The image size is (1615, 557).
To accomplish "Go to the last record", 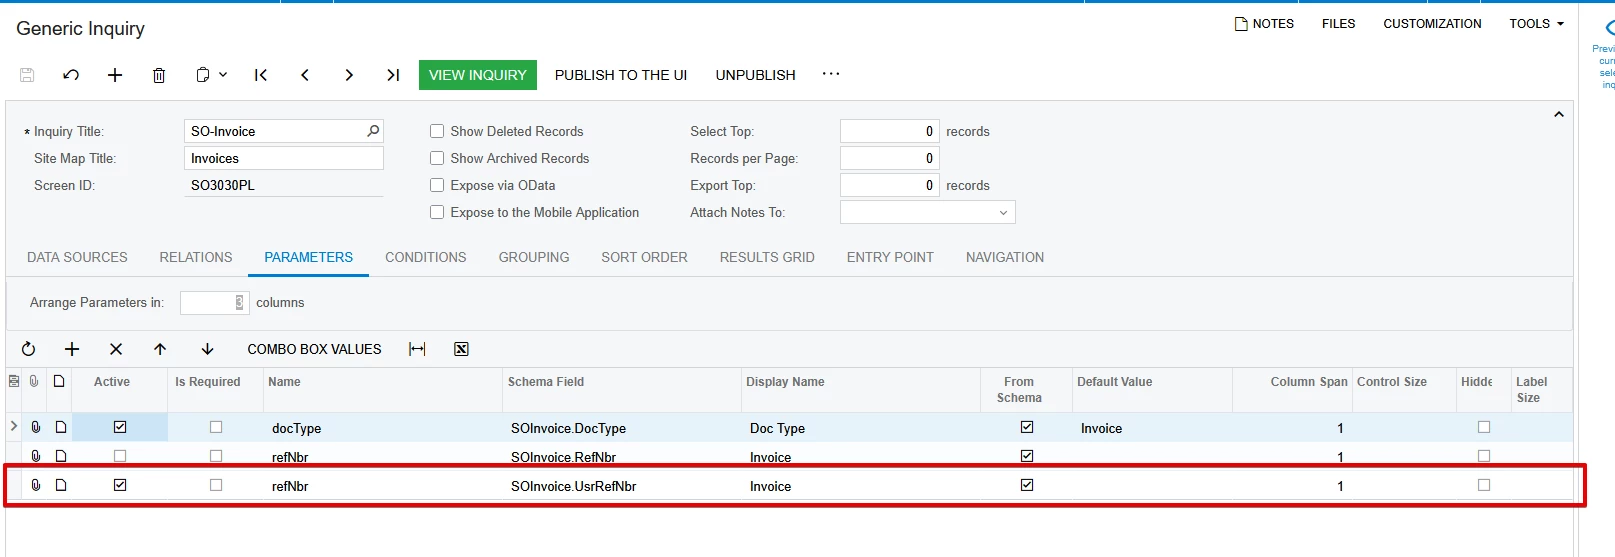I will click(393, 75).
